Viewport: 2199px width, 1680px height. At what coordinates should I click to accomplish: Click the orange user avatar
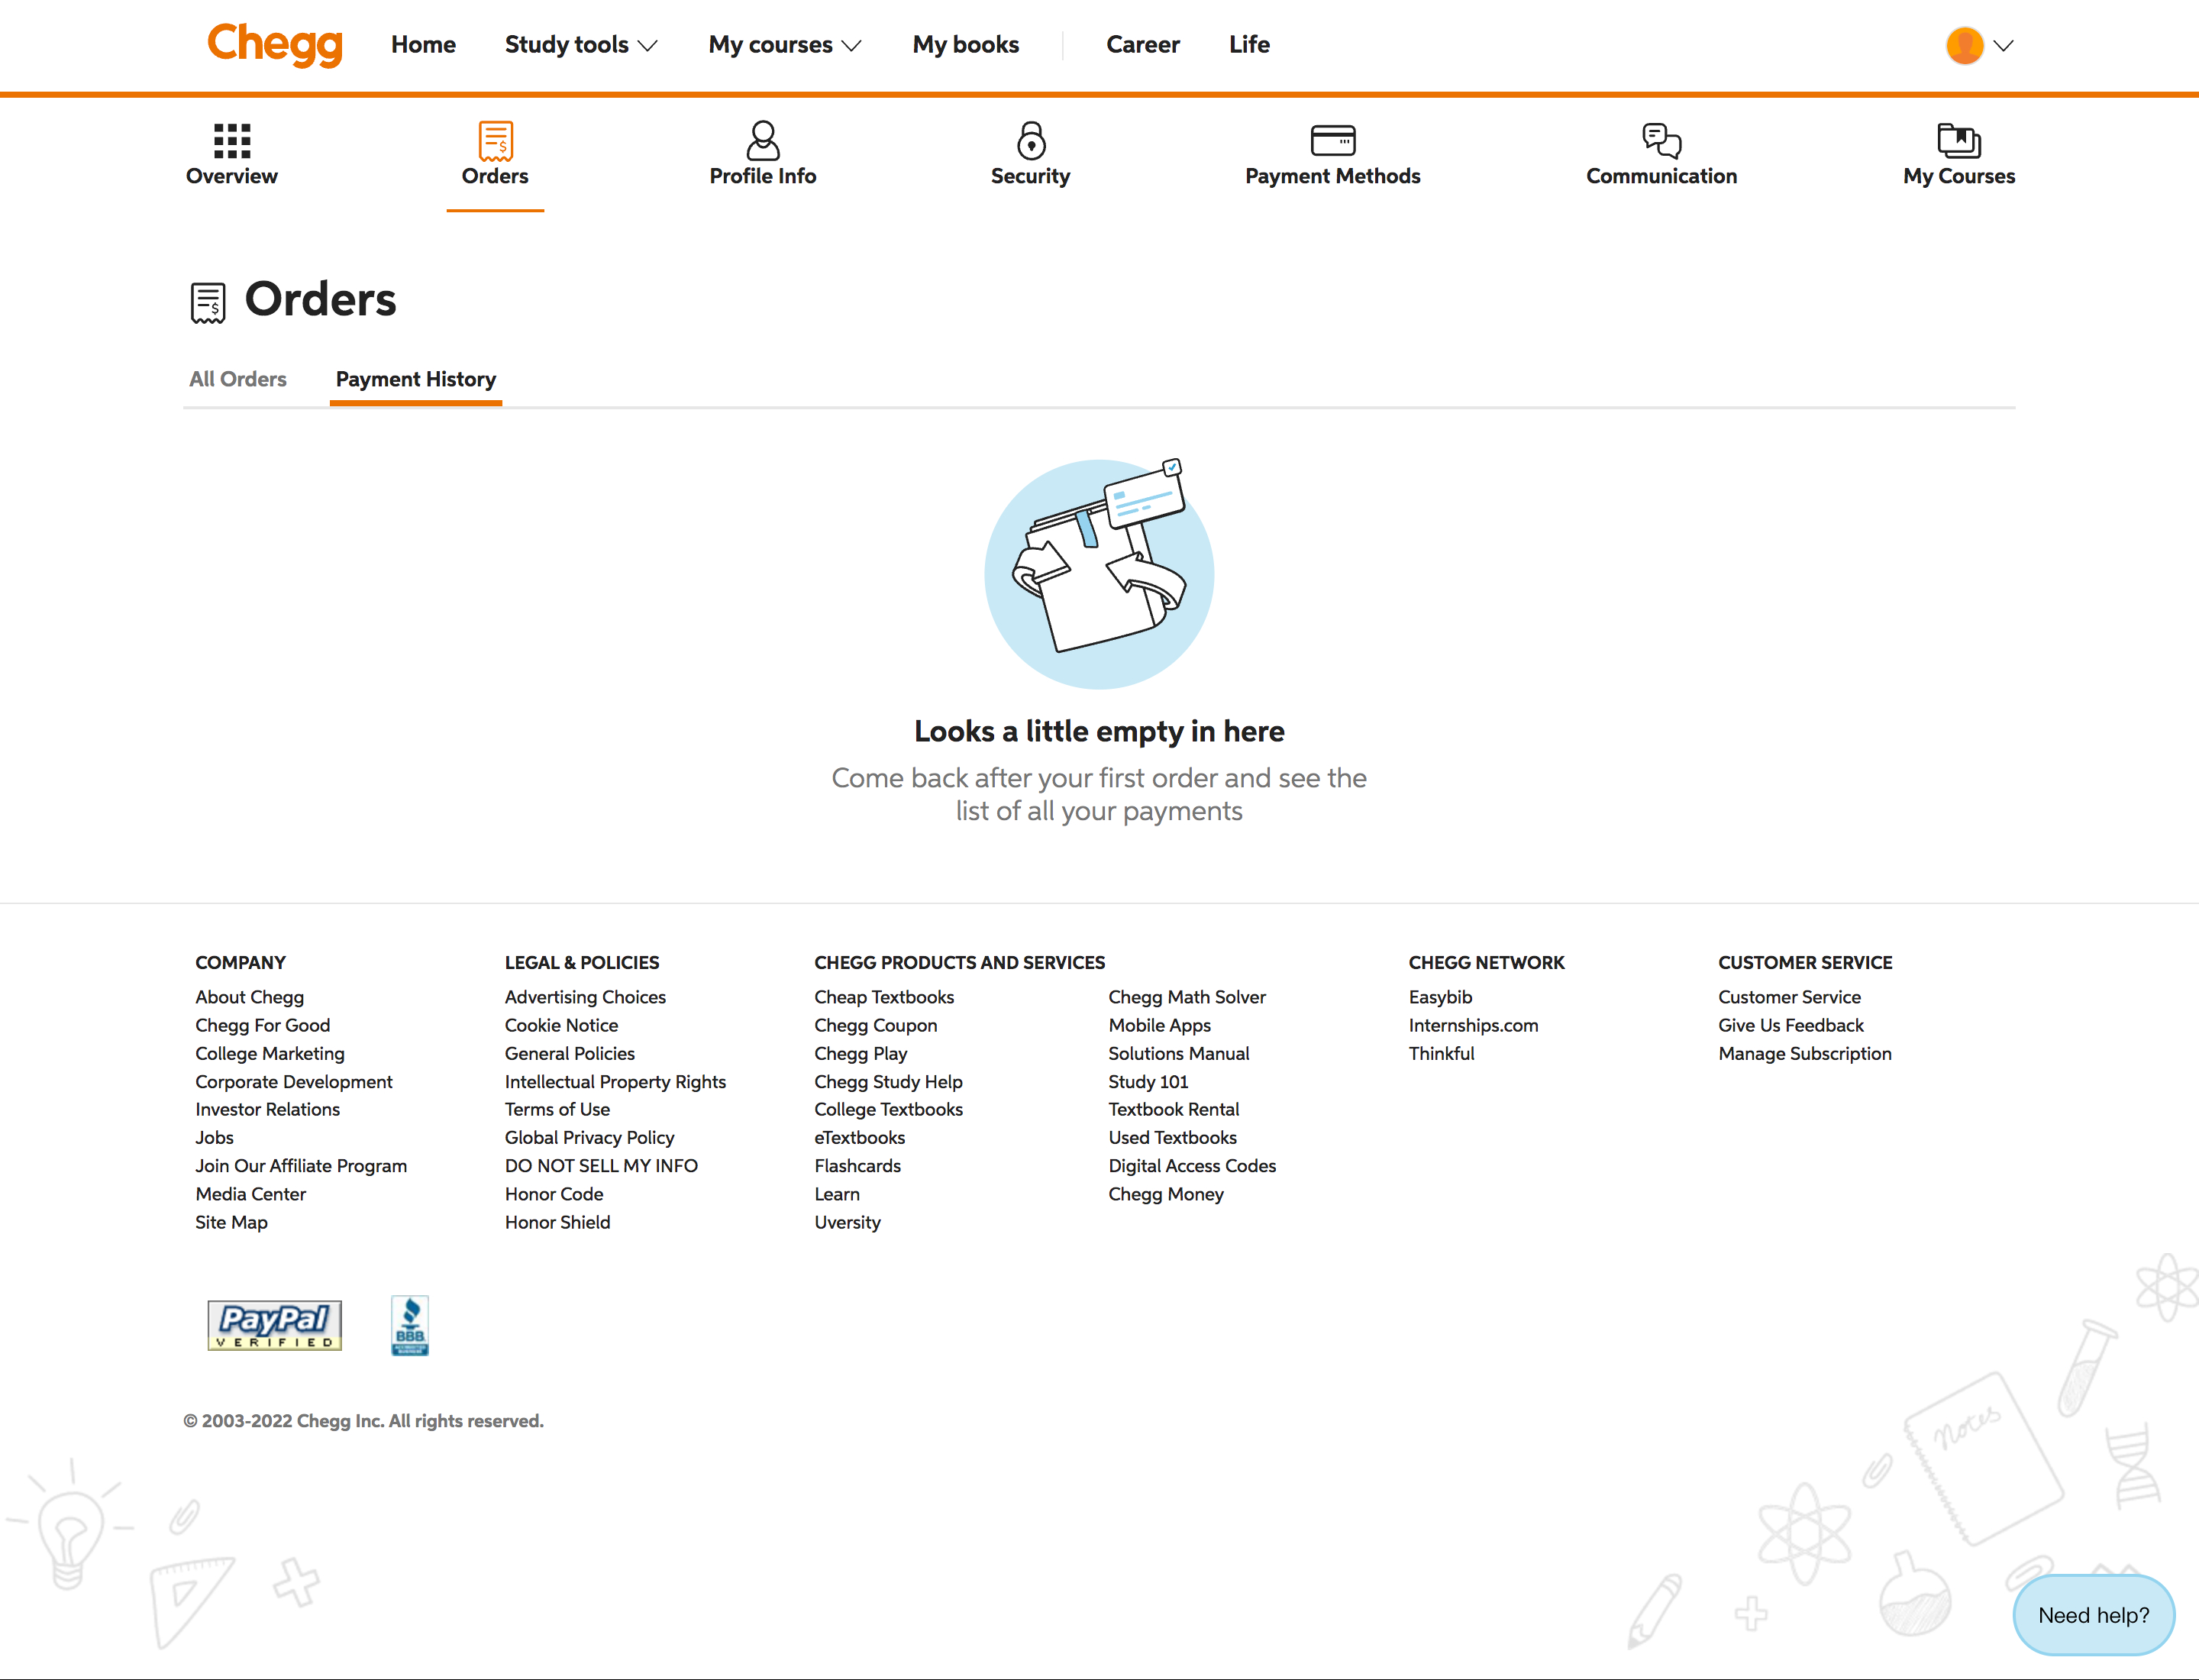pos(1965,45)
